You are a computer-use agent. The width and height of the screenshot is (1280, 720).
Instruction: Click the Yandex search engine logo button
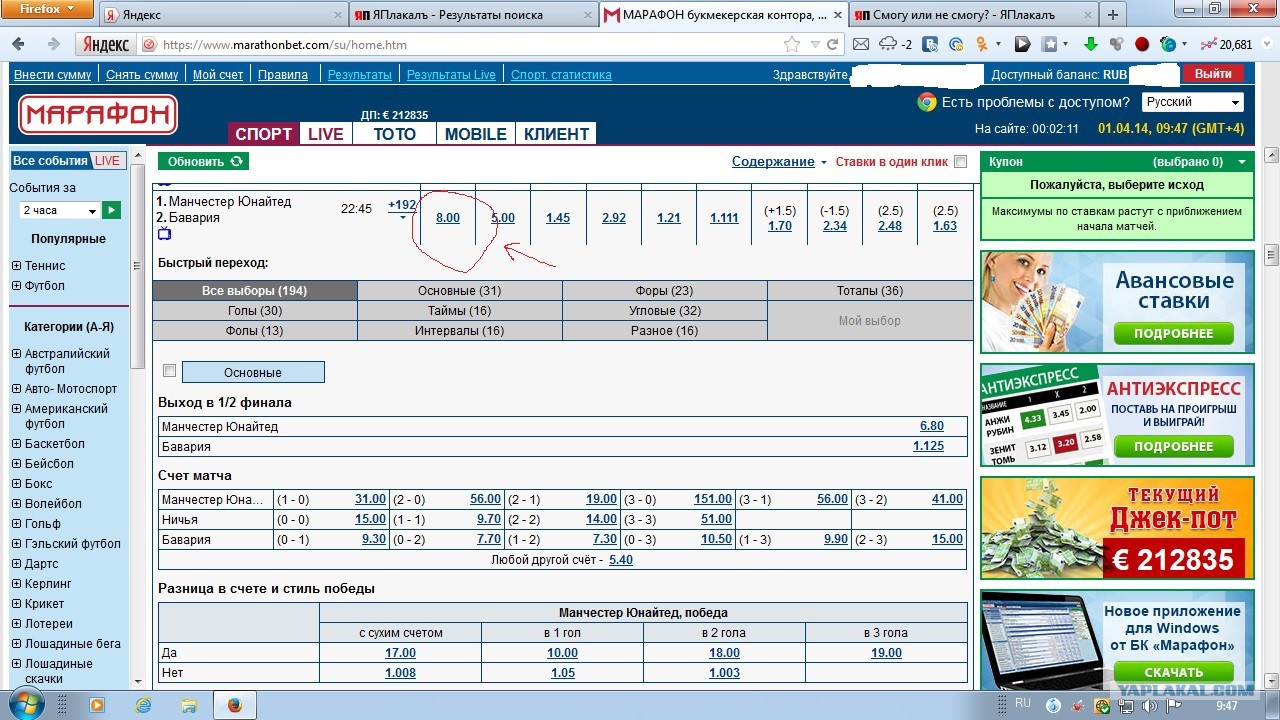(106, 45)
